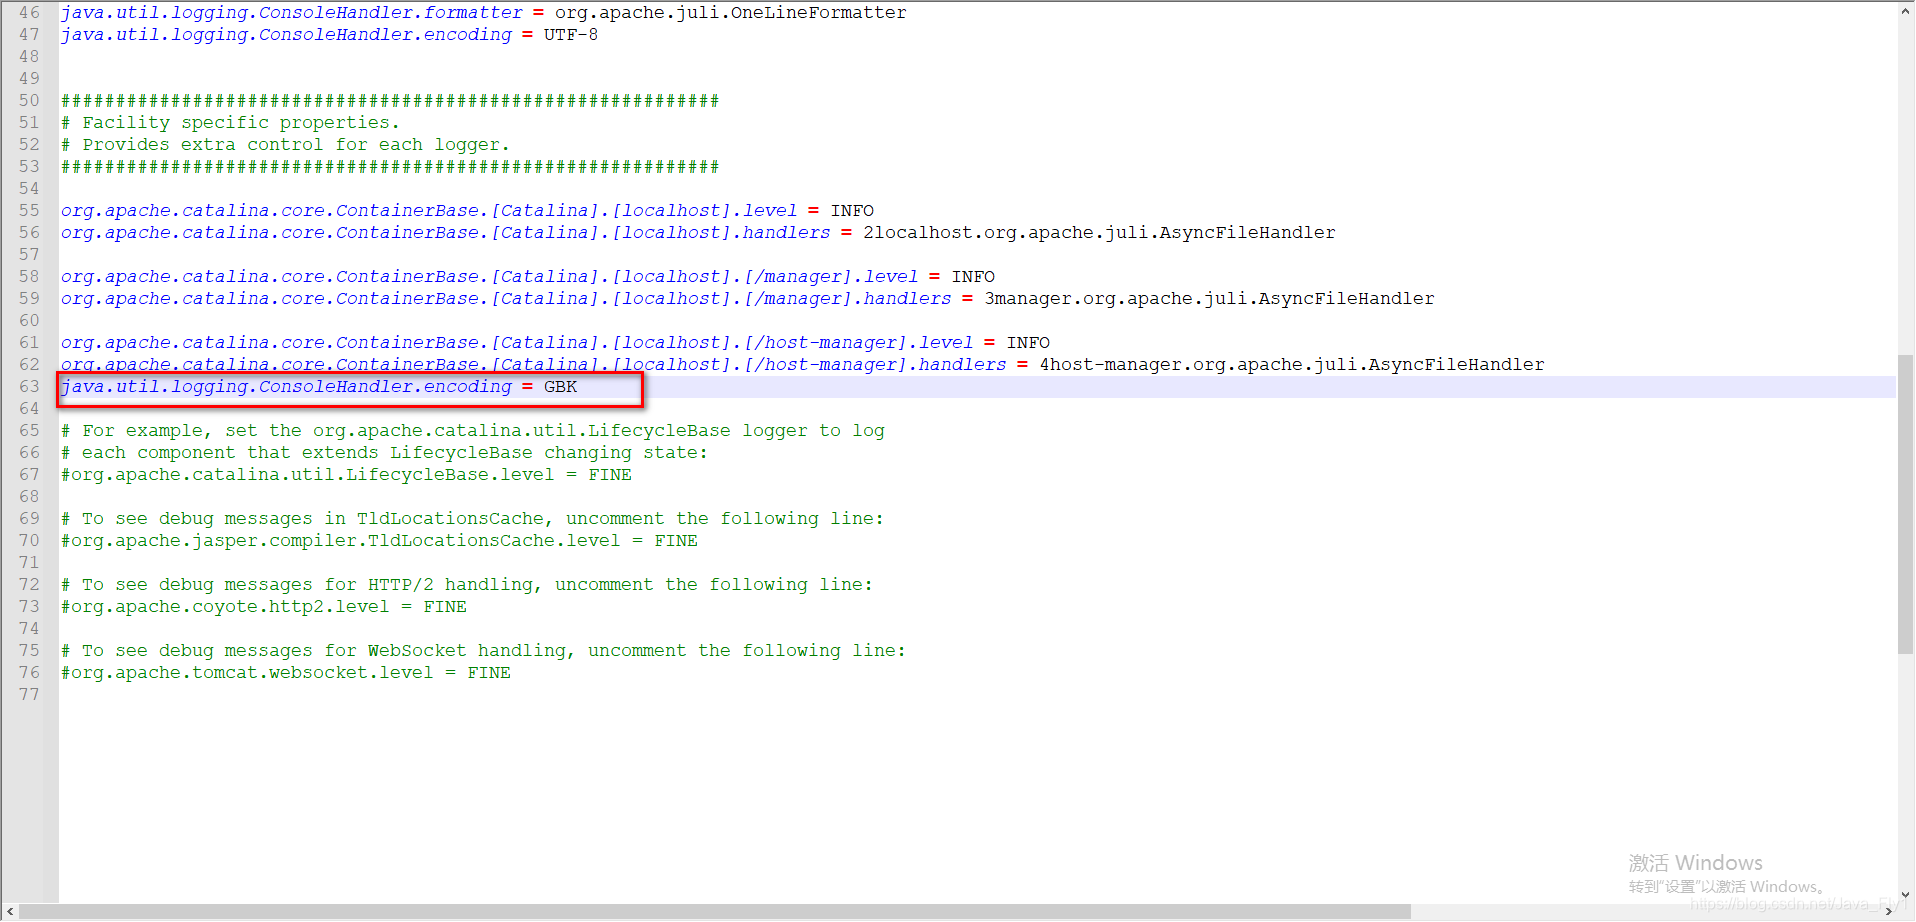
Task: Click '# Provides extra control for each logger.' comment
Action: [x=285, y=145]
